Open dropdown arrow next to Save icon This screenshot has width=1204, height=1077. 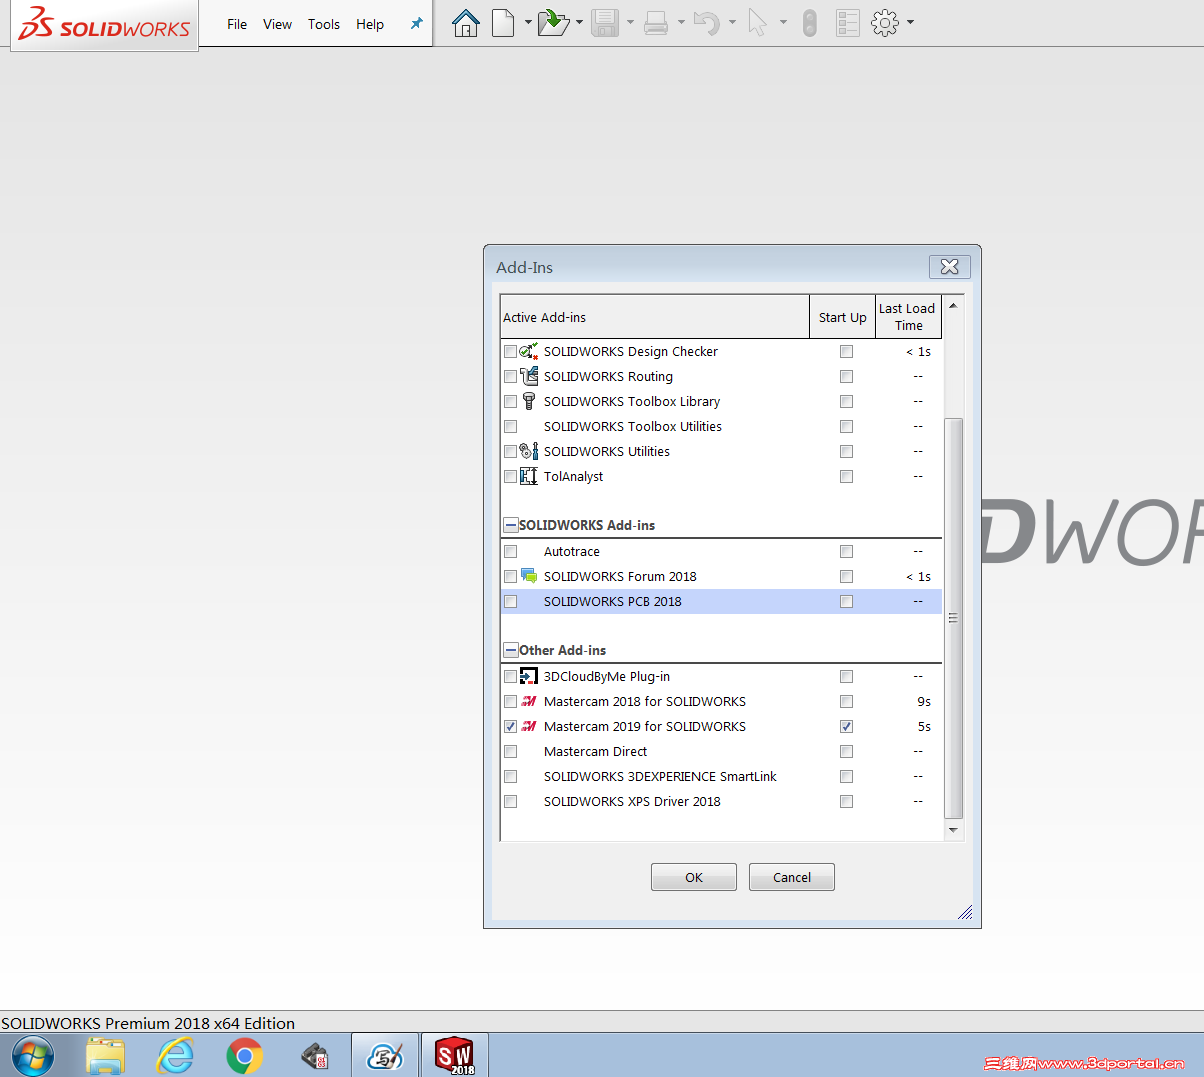click(630, 22)
